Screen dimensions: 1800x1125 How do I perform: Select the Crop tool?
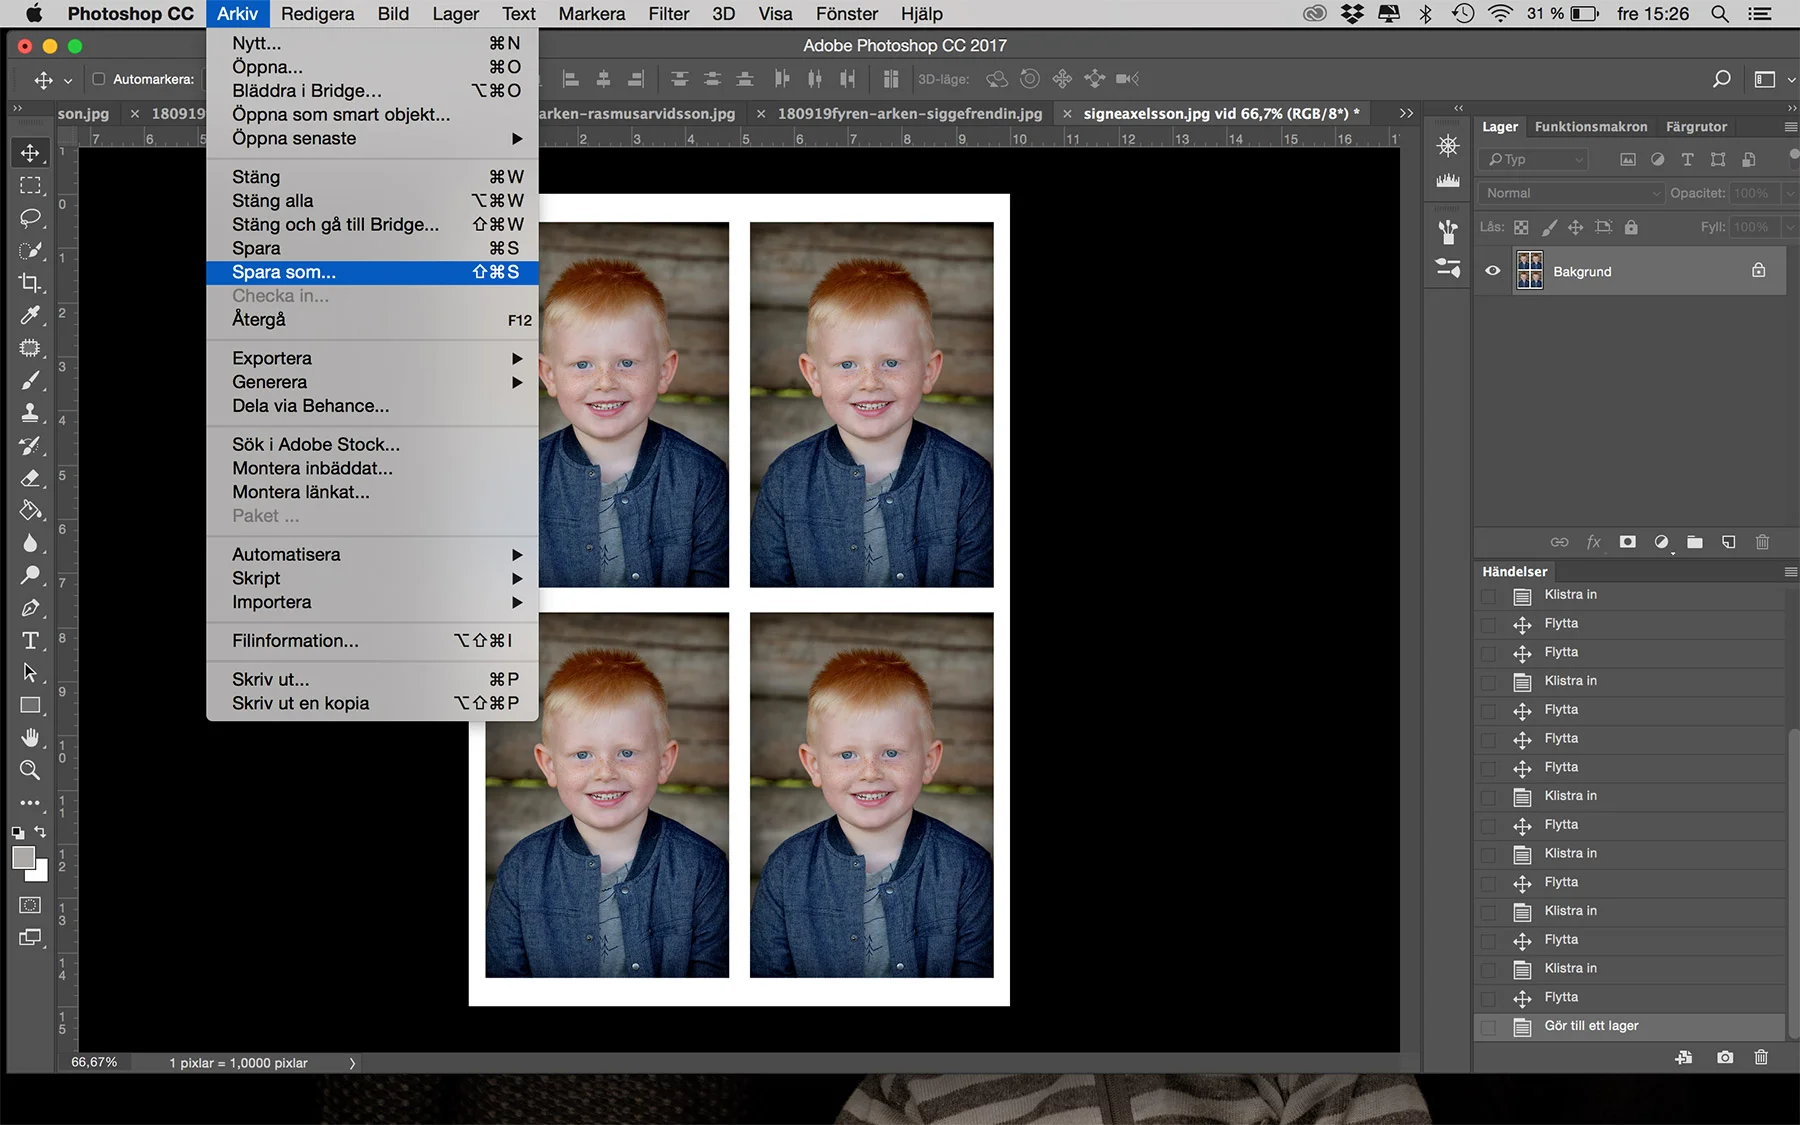pyautogui.click(x=30, y=282)
